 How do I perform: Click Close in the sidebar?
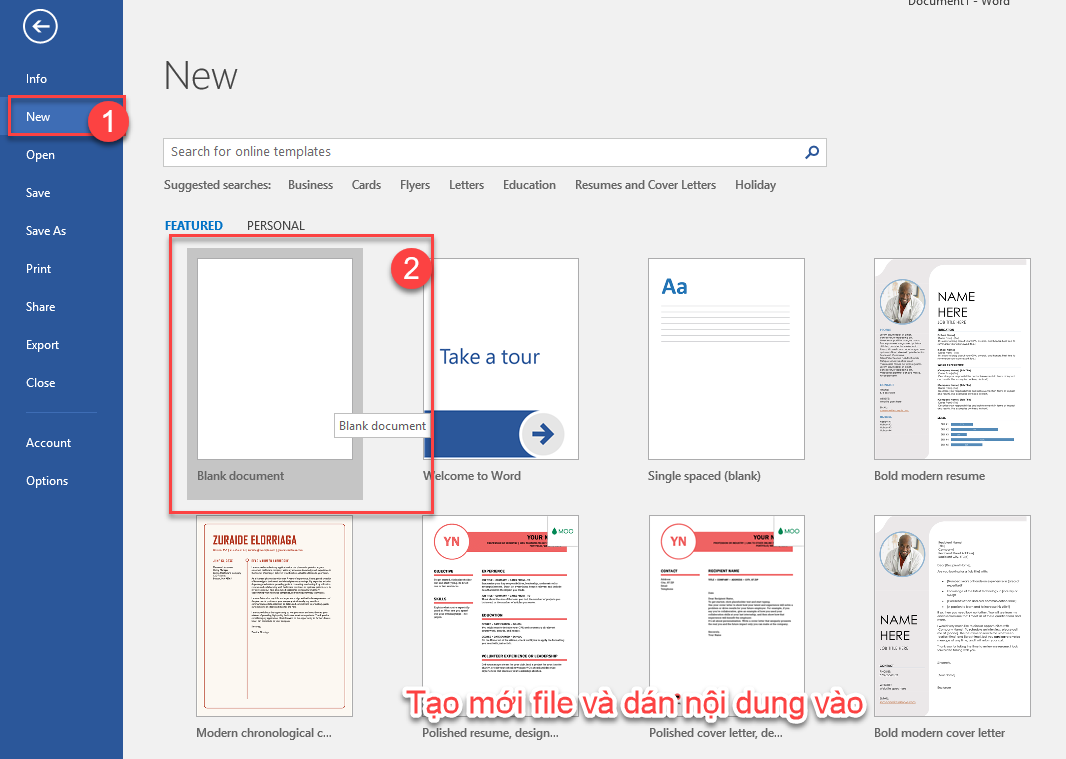pyautogui.click(x=41, y=383)
